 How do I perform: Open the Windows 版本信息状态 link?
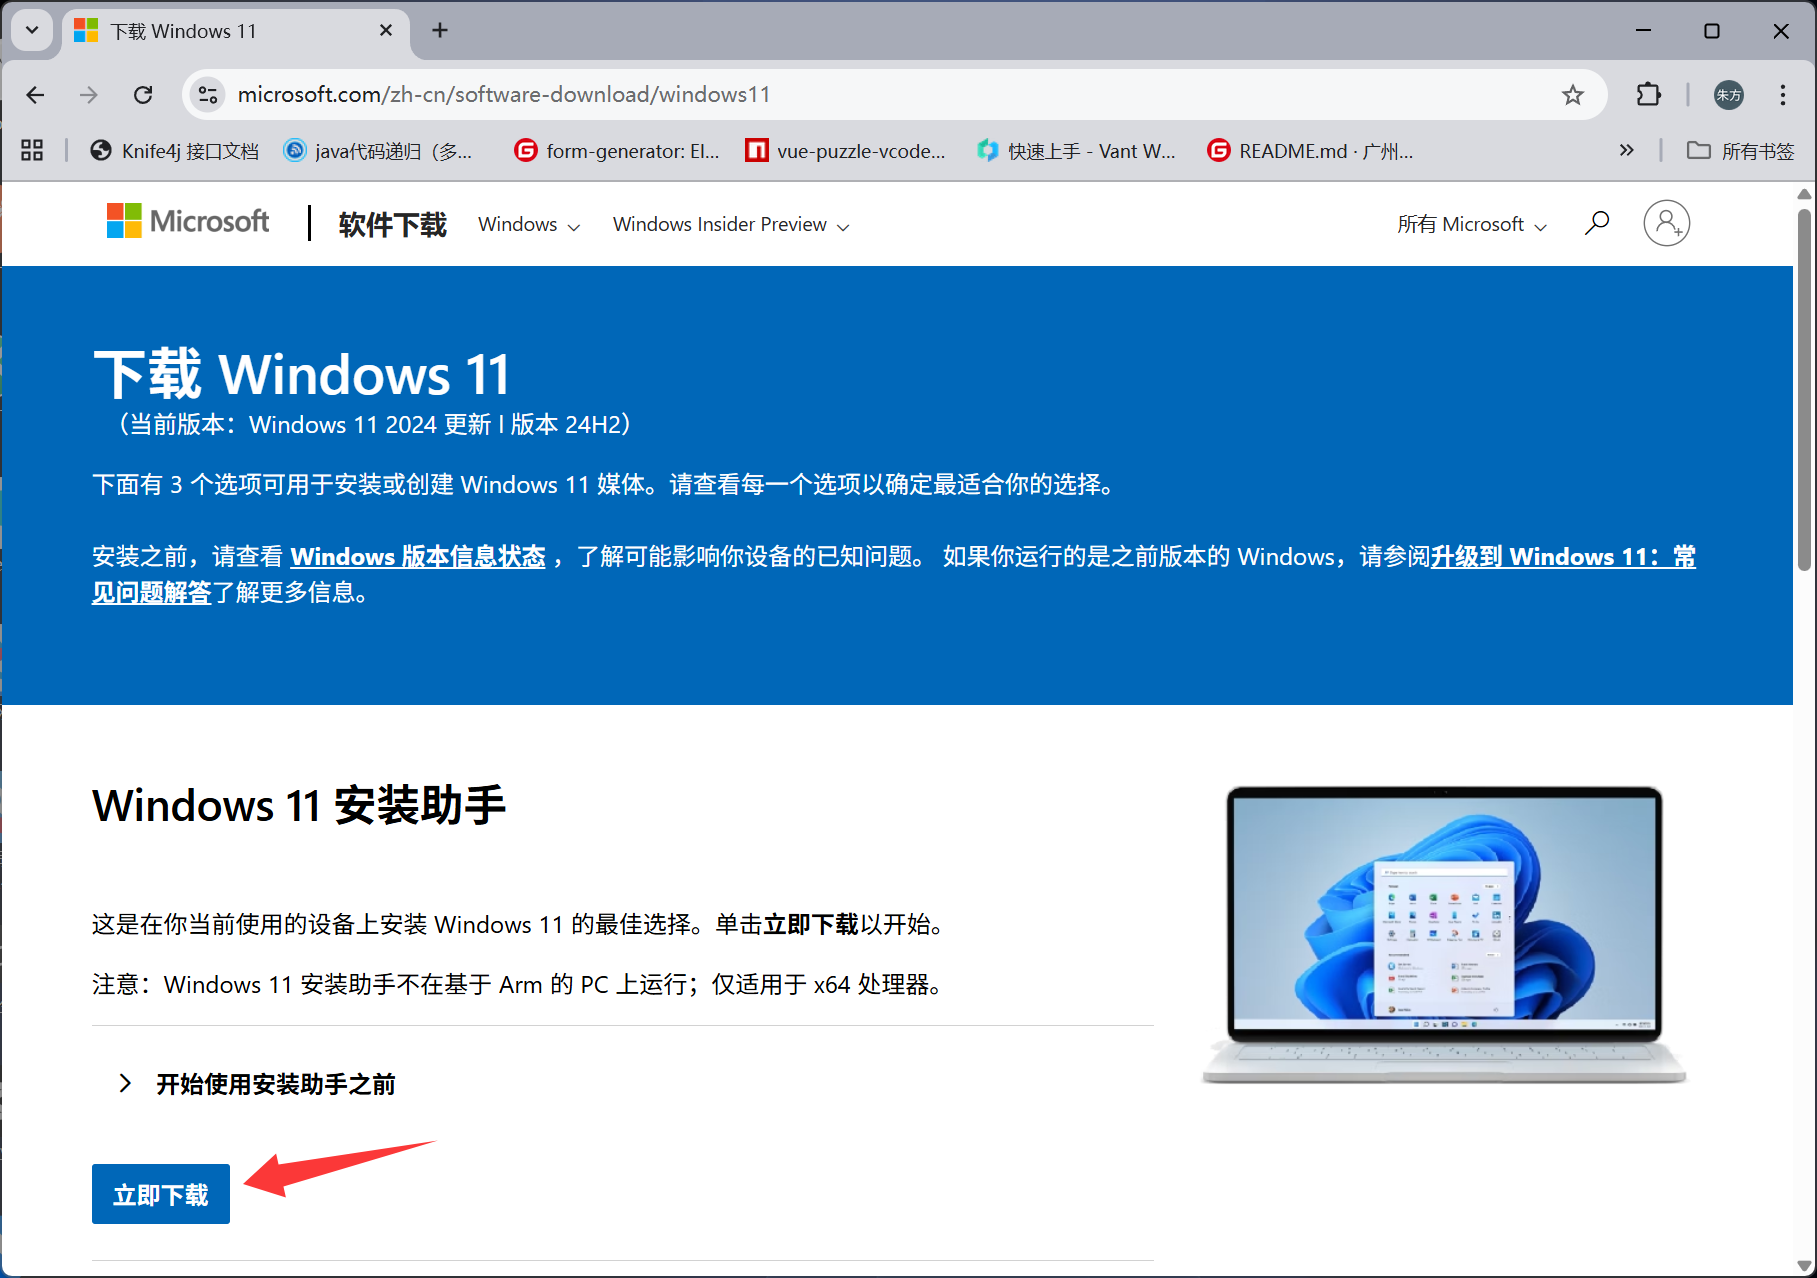tap(418, 557)
